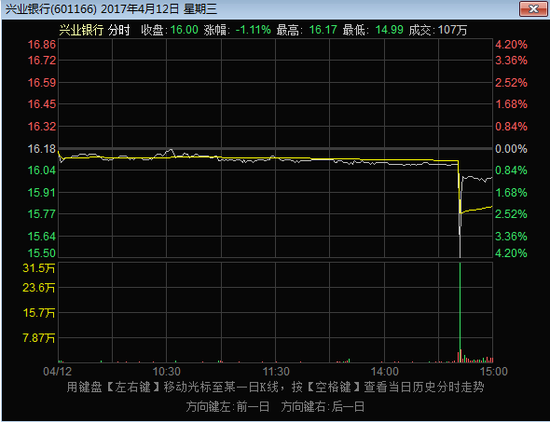
Task: Click the 15.64 price axis label
Action: tap(42, 236)
